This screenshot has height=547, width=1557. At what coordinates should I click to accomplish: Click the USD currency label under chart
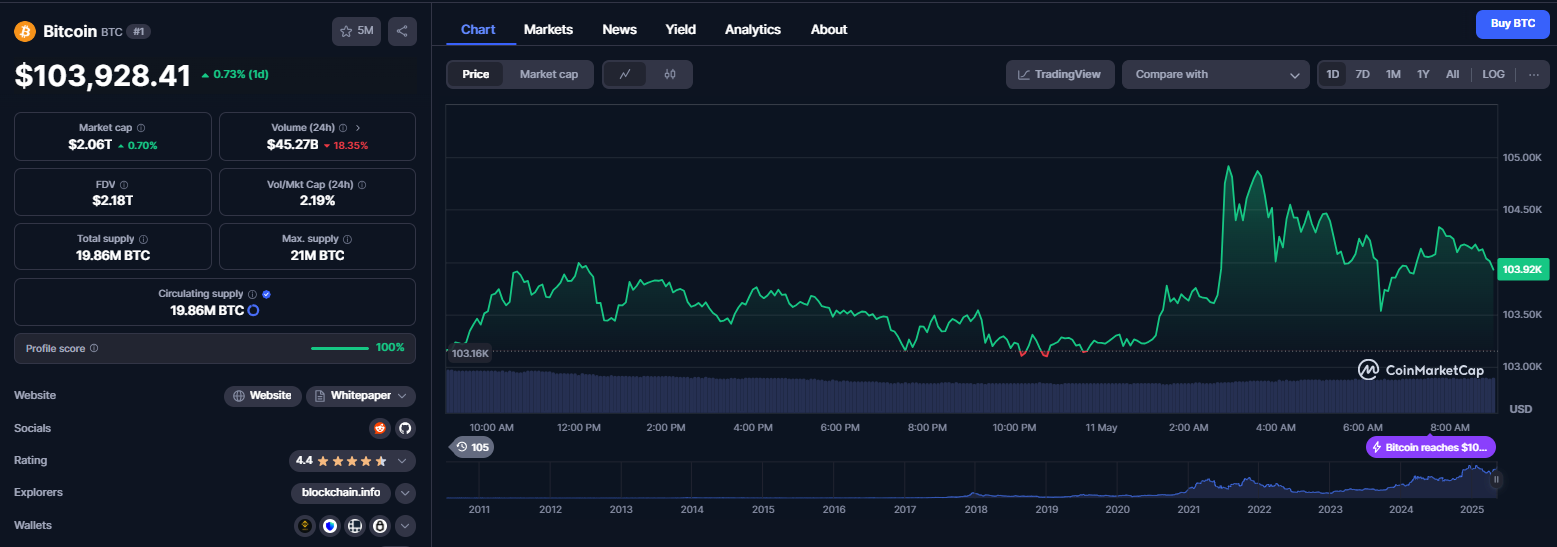pyautogui.click(x=1520, y=409)
